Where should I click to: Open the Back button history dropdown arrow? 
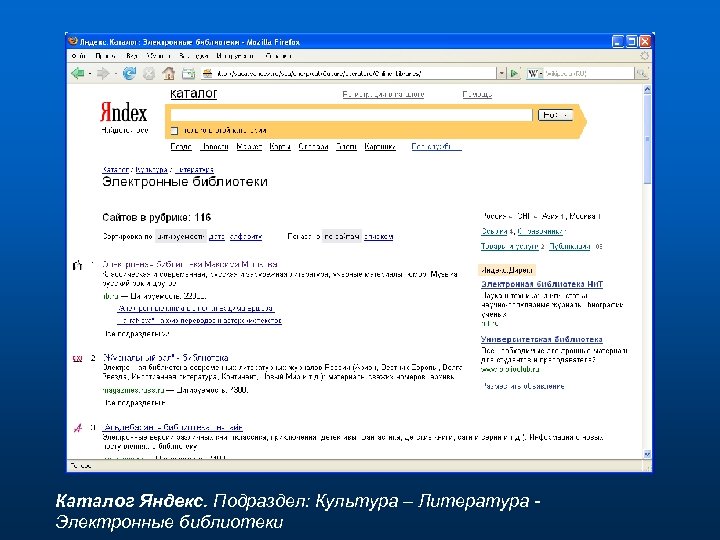coord(90,73)
